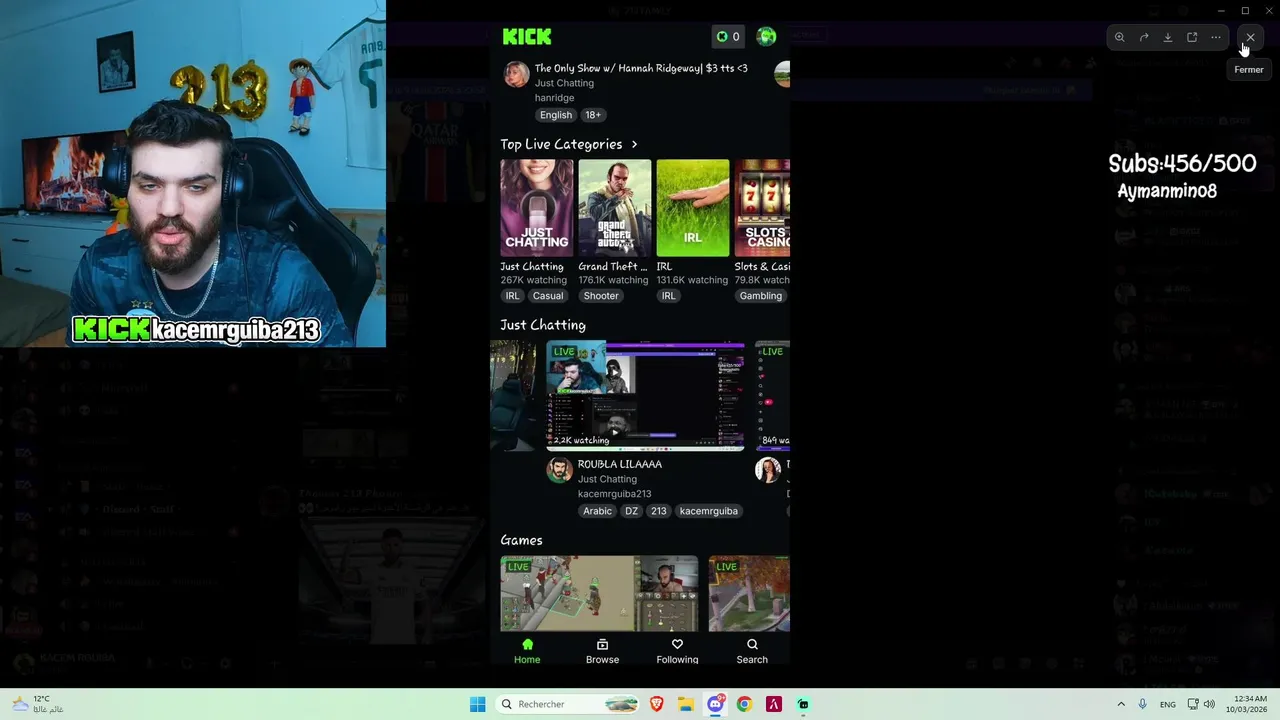Open the Windows Start menu
The height and width of the screenshot is (720, 1280).
click(478, 704)
